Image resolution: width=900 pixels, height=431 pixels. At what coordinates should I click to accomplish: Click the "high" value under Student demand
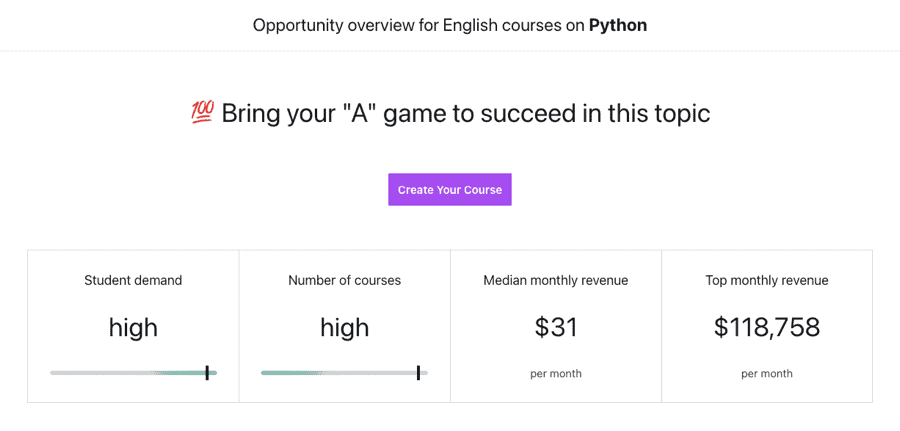point(133,327)
